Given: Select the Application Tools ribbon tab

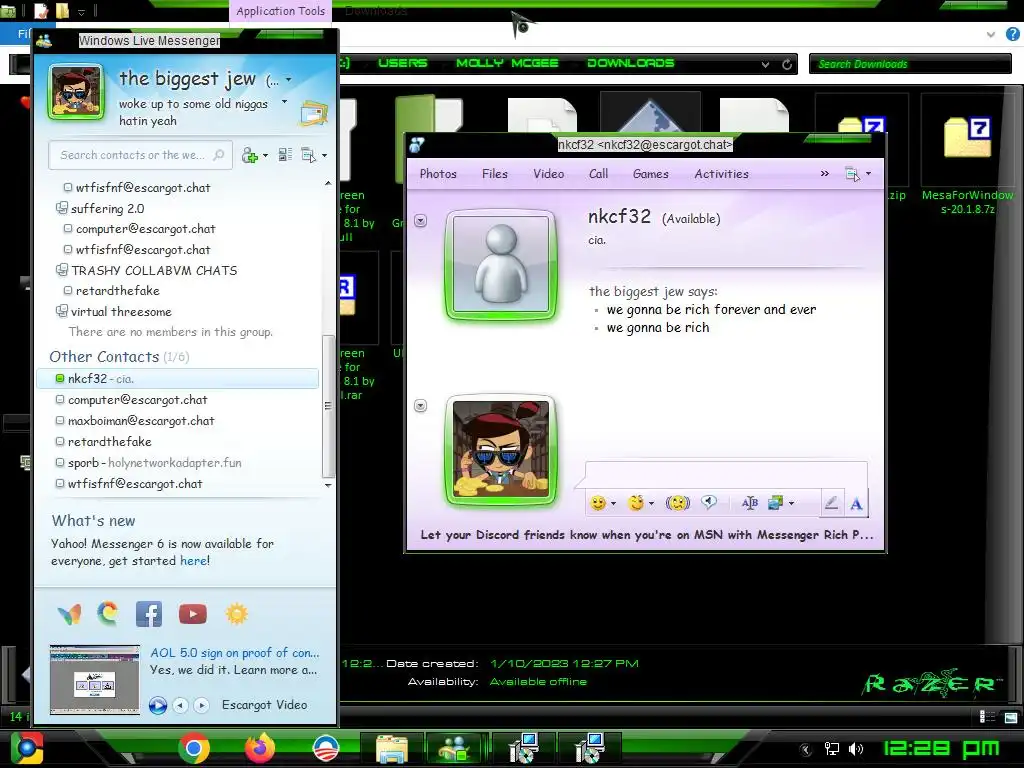Looking at the screenshot, I should pyautogui.click(x=280, y=11).
